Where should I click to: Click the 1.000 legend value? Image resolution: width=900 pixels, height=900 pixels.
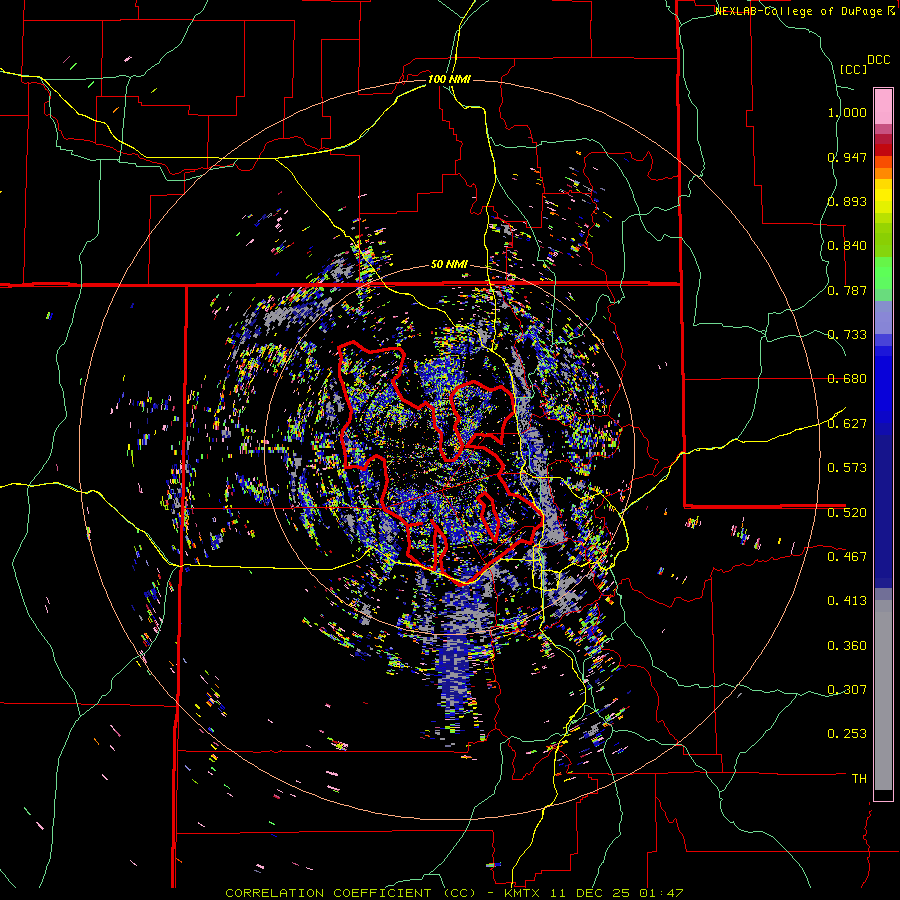click(847, 112)
